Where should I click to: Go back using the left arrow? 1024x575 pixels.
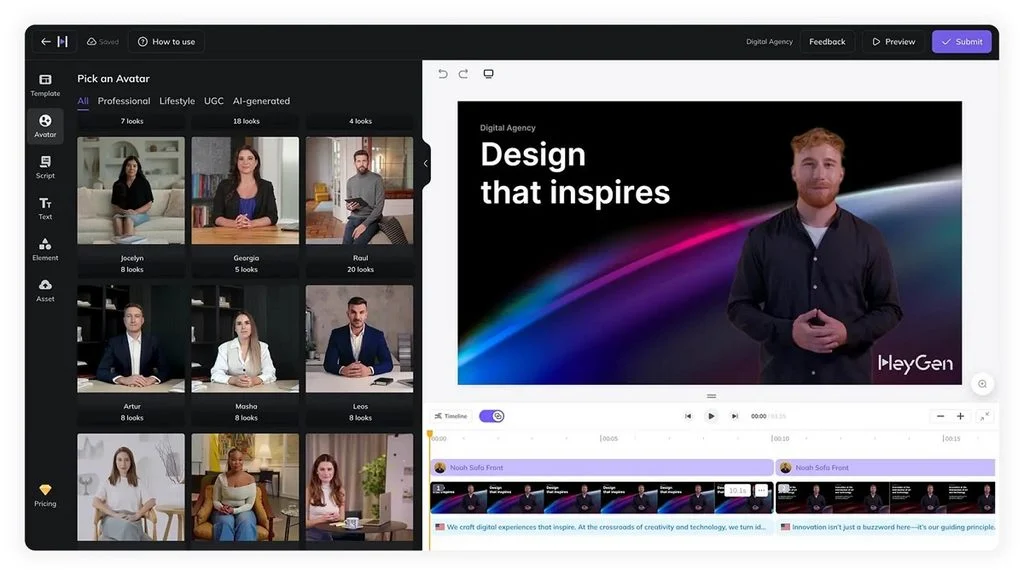tap(46, 42)
